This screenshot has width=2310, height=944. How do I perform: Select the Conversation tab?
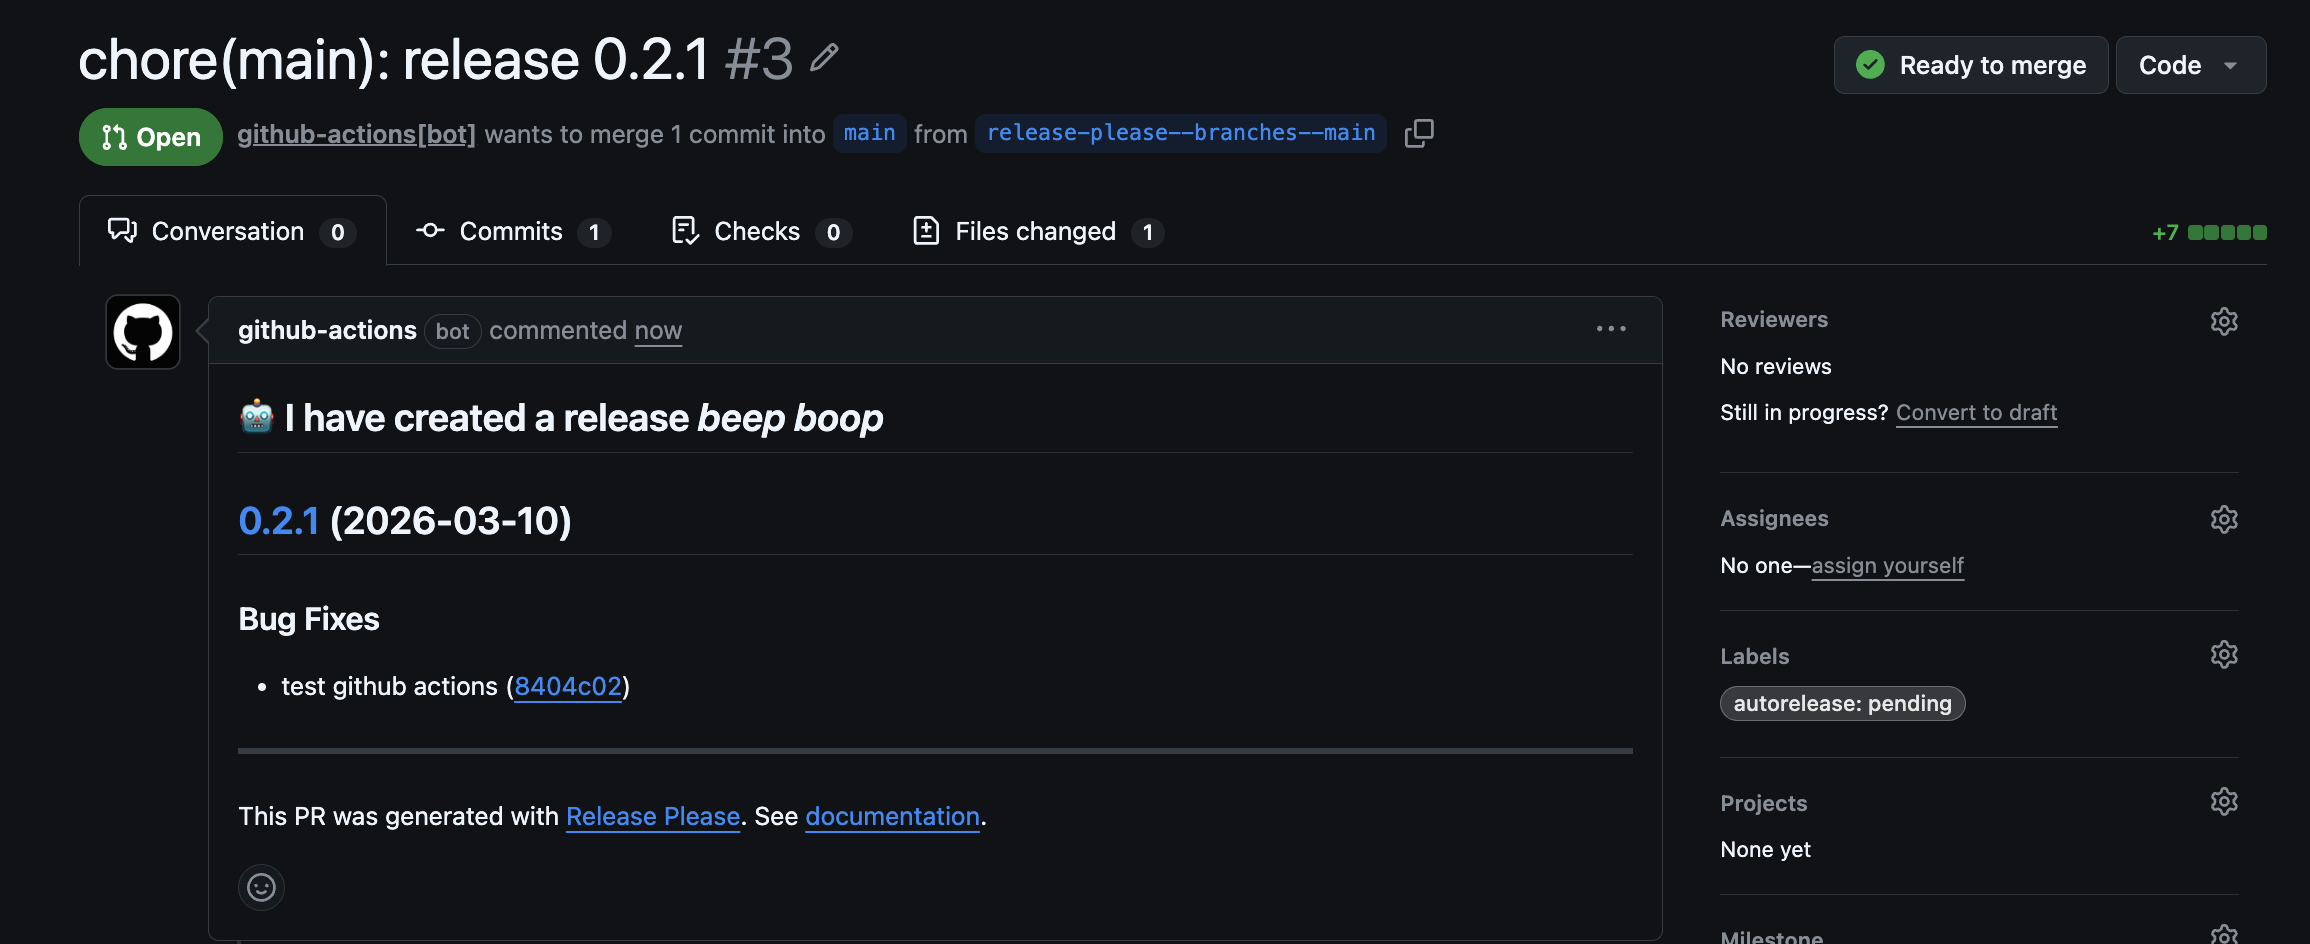coord(227,231)
